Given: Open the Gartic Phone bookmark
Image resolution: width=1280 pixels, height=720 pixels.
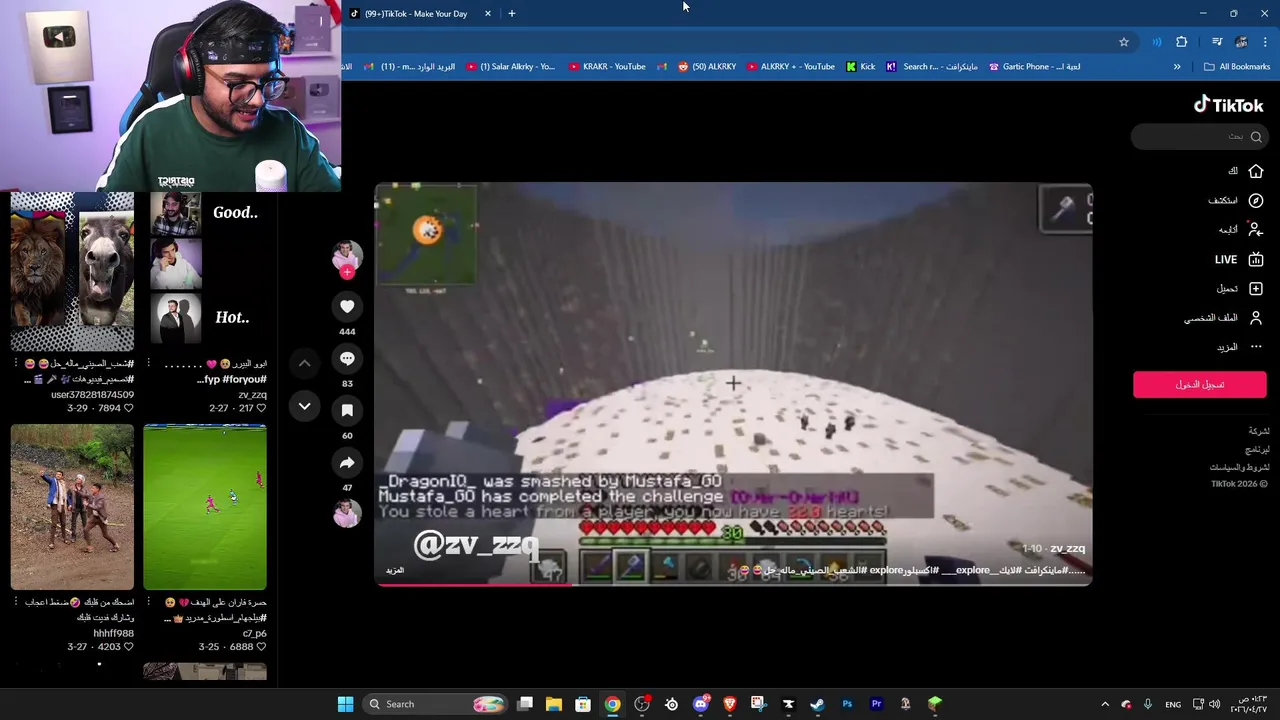Looking at the screenshot, I should tap(1034, 67).
